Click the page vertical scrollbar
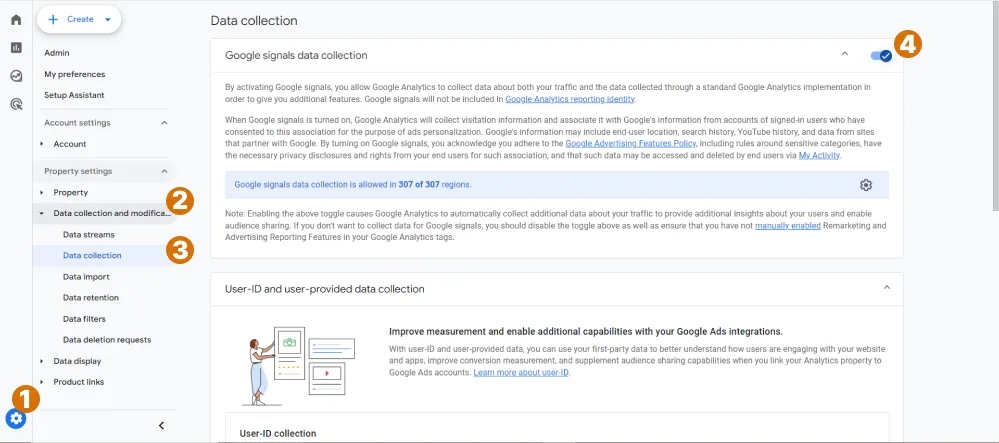This screenshot has width=999, height=443. tap(995, 105)
